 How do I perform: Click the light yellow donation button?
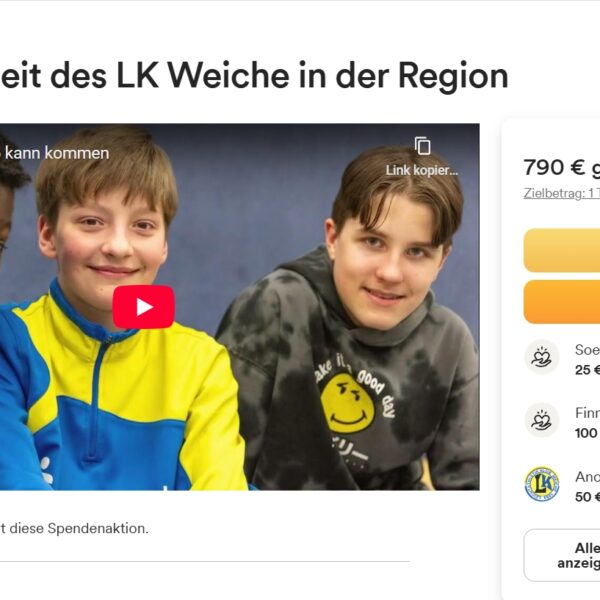tap(562, 251)
